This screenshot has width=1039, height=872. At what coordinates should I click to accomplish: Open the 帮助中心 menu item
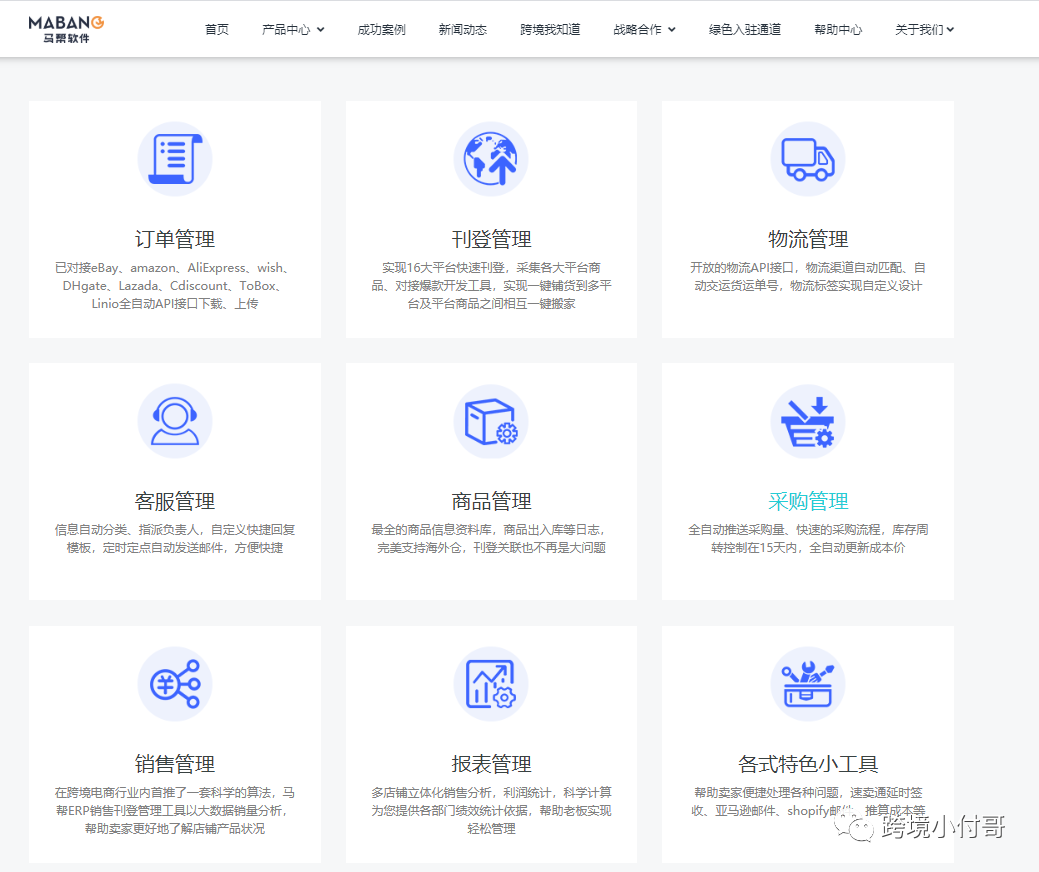click(838, 29)
